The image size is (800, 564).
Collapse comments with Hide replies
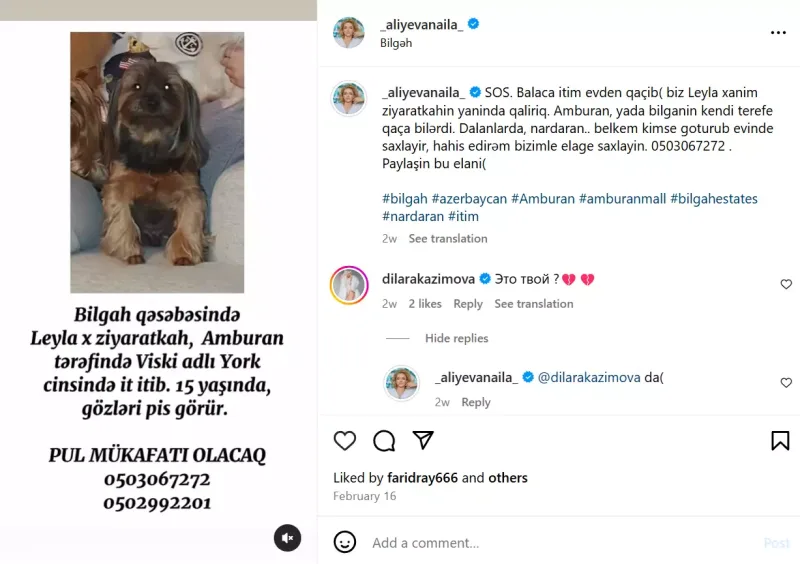click(x=457, y=338)
